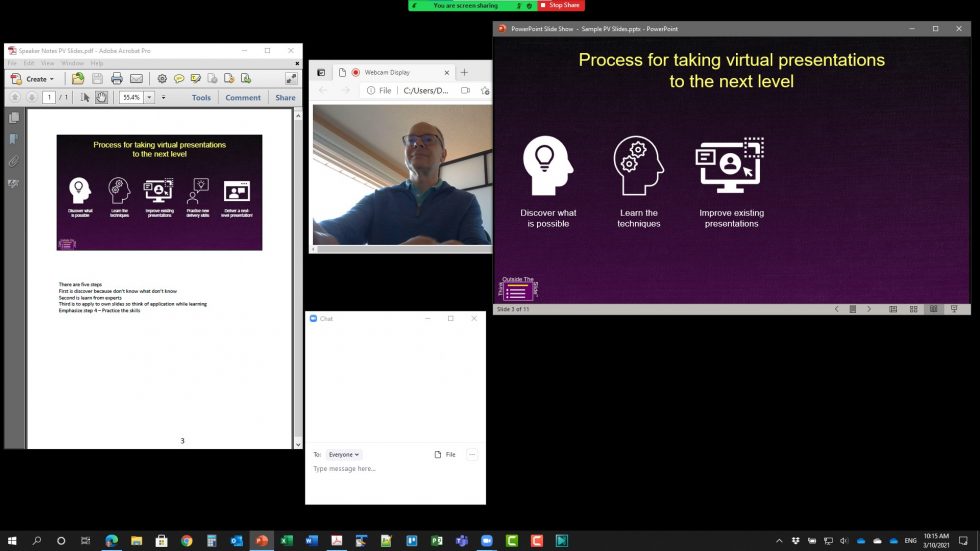
Task: Open Acrobat's gear settings icon
Action: [162, 79]
